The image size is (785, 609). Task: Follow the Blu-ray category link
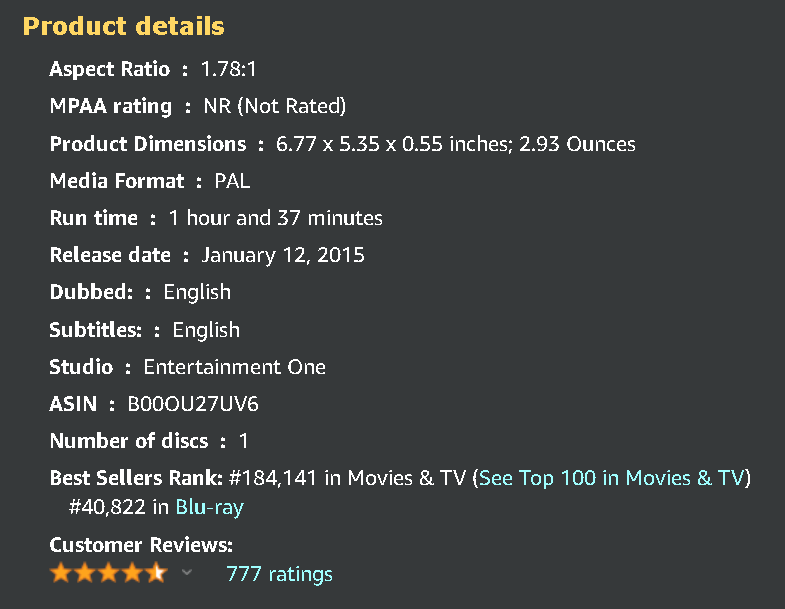click(x=209, y=507)
